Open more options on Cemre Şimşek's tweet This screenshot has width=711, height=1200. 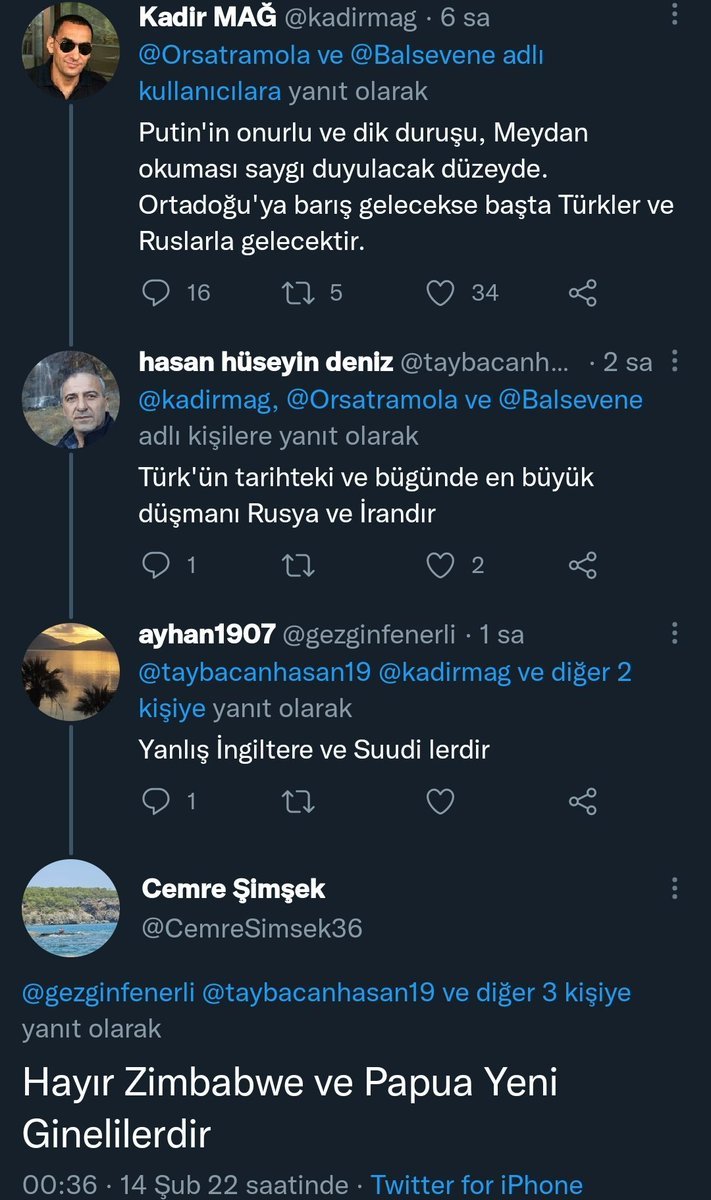(676, 888)
